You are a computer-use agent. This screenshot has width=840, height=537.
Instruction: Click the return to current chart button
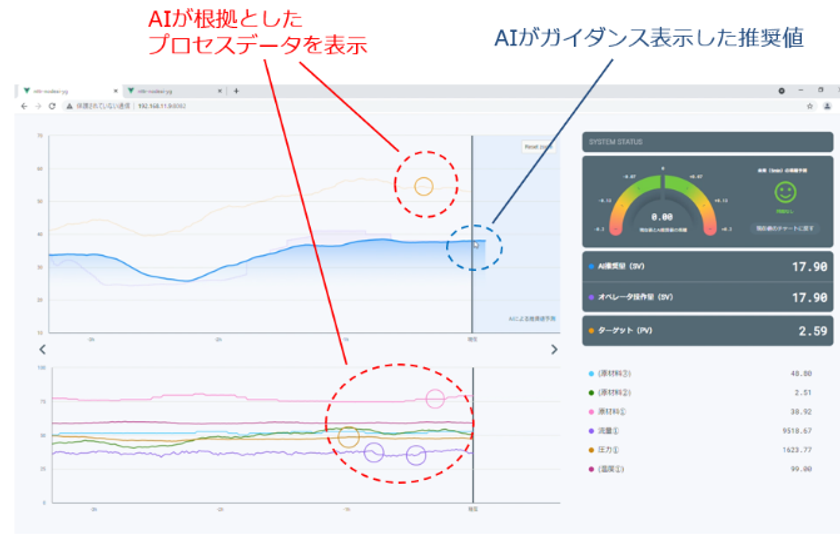click(785, 228)
